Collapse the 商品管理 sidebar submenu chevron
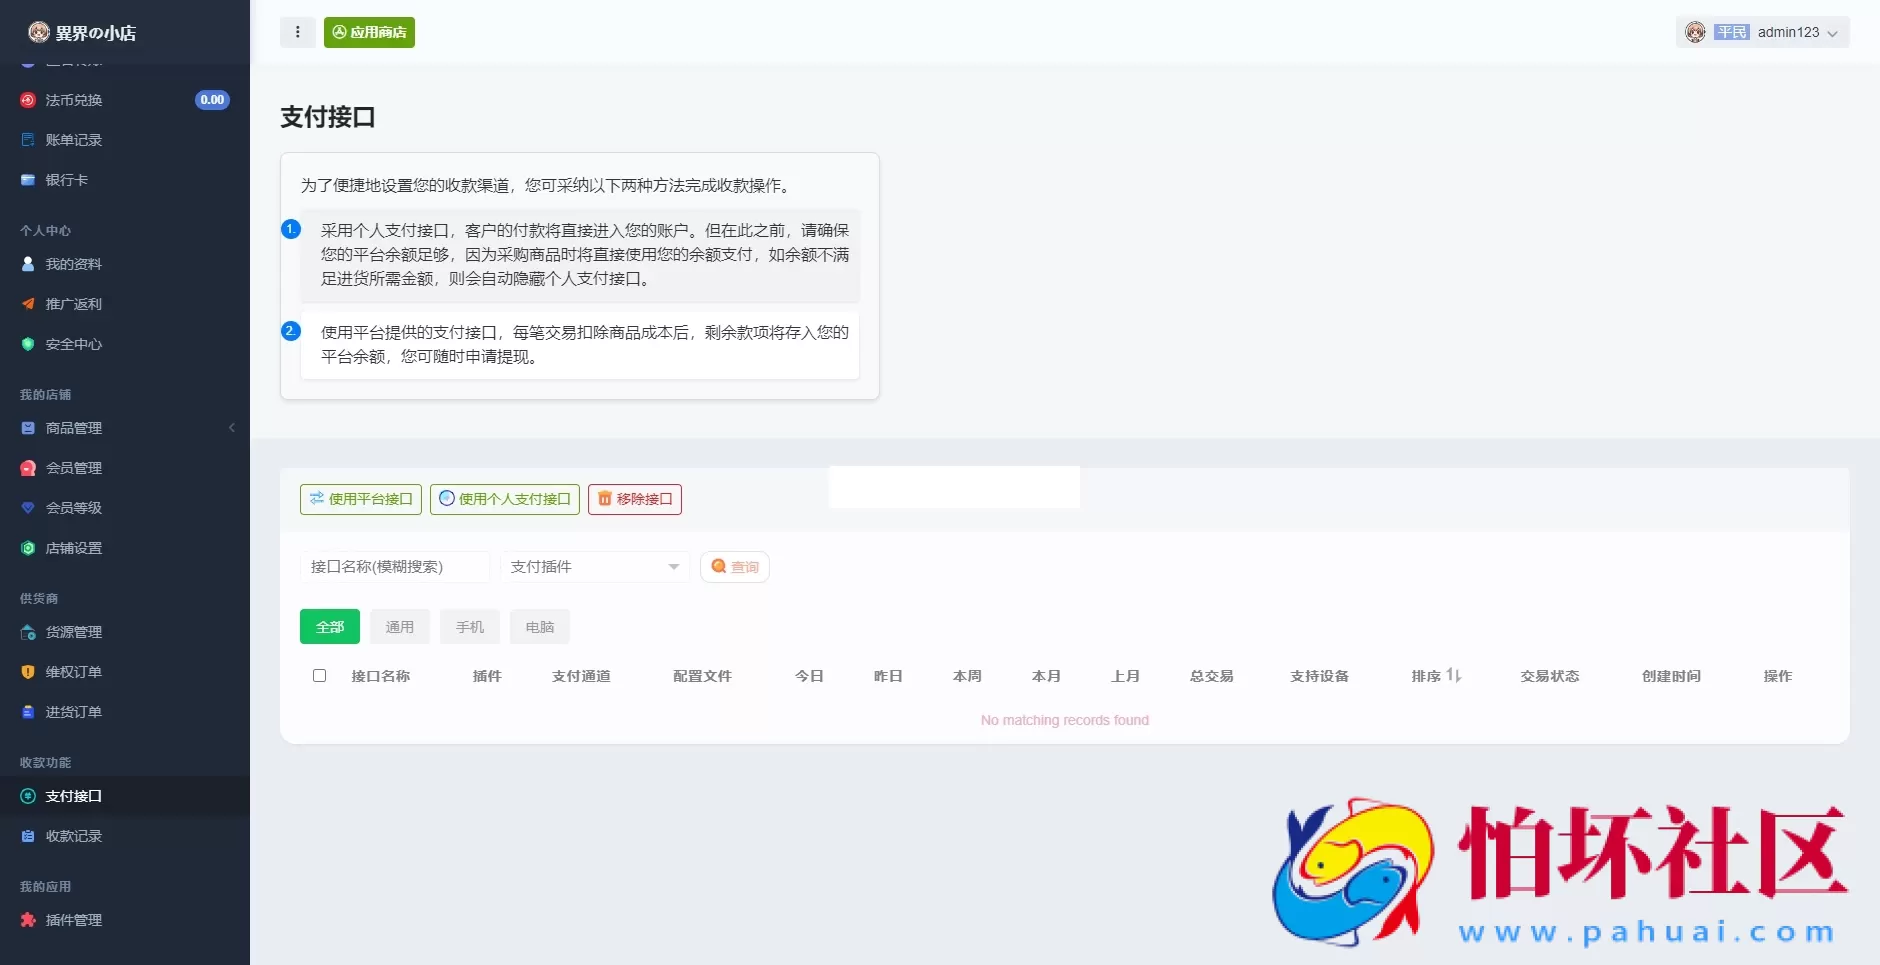 (x=233, y=428)
